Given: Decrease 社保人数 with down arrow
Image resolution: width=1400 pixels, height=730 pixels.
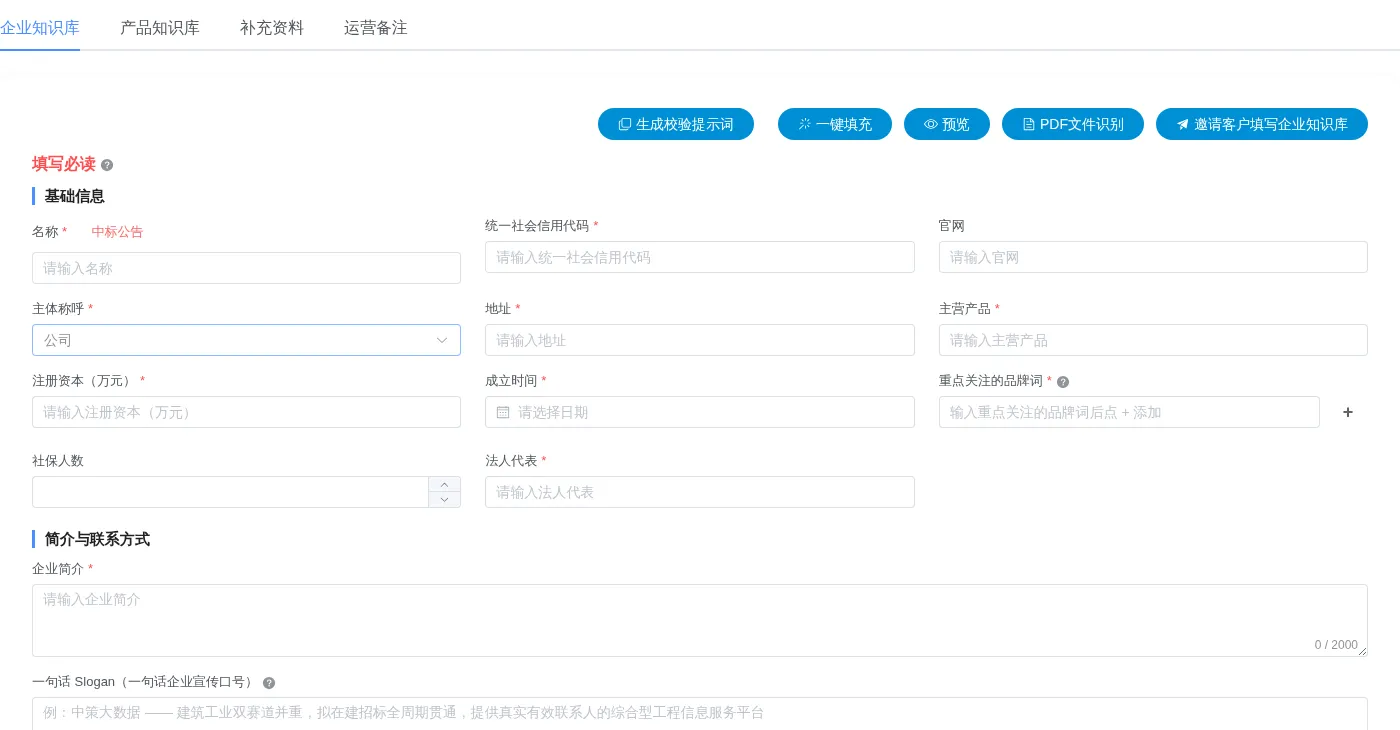Looking at the screenshot, I should pyautogui.click(x=445, y=499).
